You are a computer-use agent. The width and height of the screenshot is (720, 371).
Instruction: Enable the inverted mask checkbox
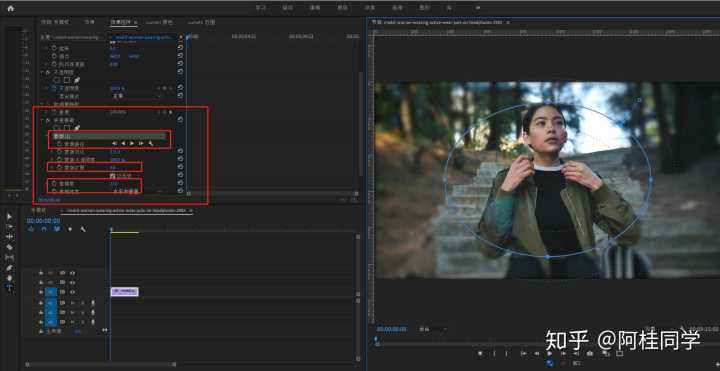pyautogui.click(x=112, y=175)
